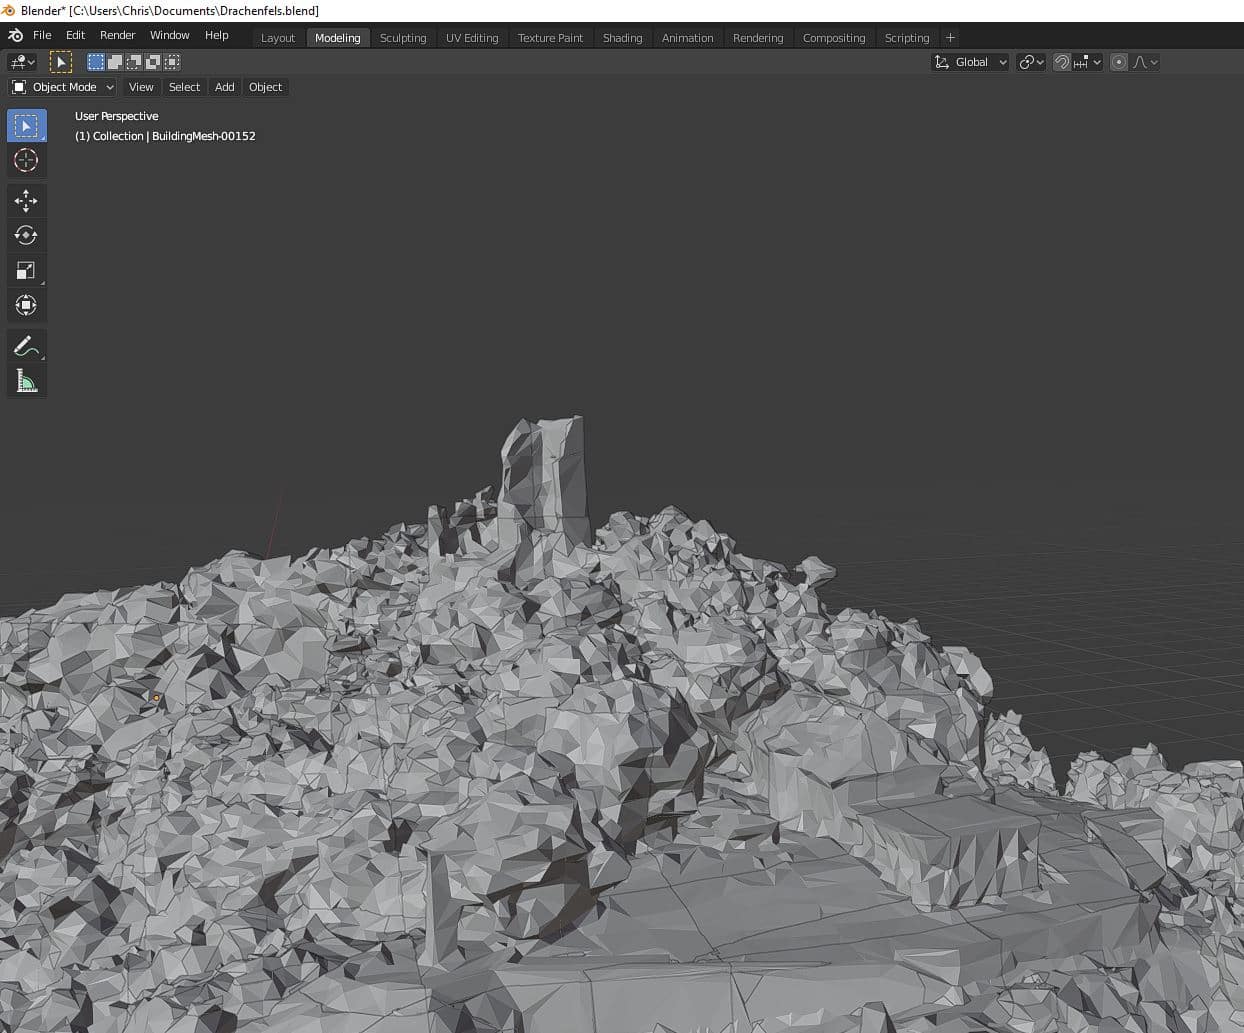Click the Add menu button in header
This screenshot has width=1244, height=1033.
[225, 87]
